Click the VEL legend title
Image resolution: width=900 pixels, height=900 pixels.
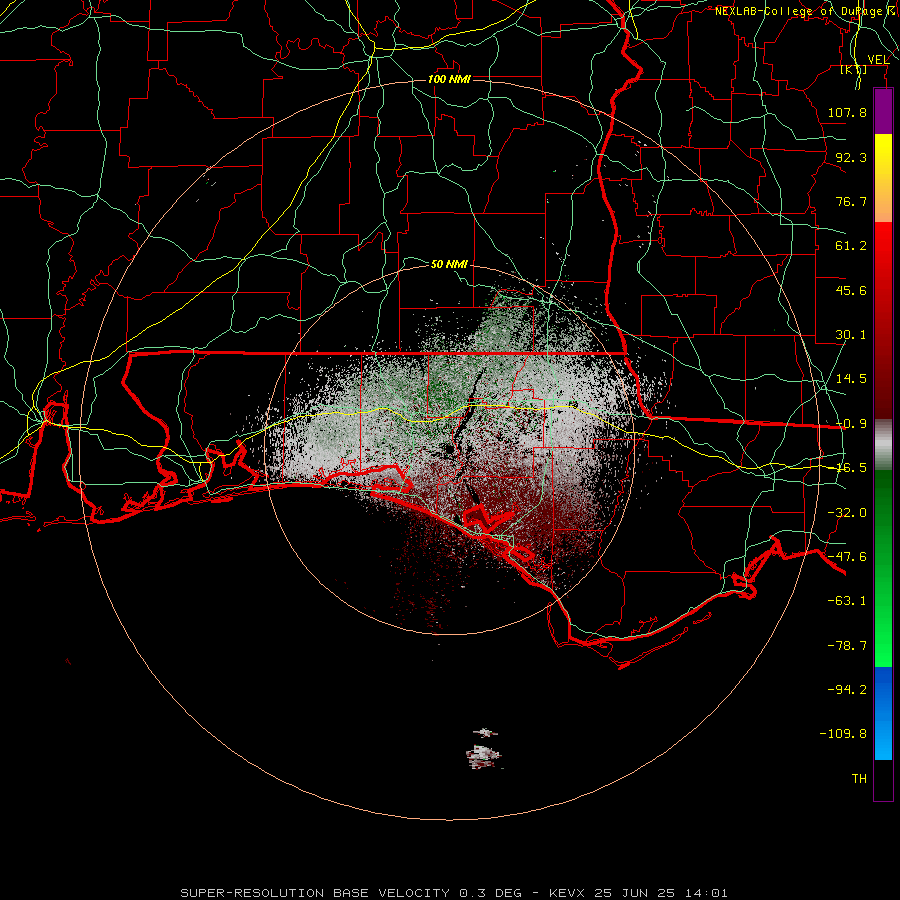pos(878,60)
